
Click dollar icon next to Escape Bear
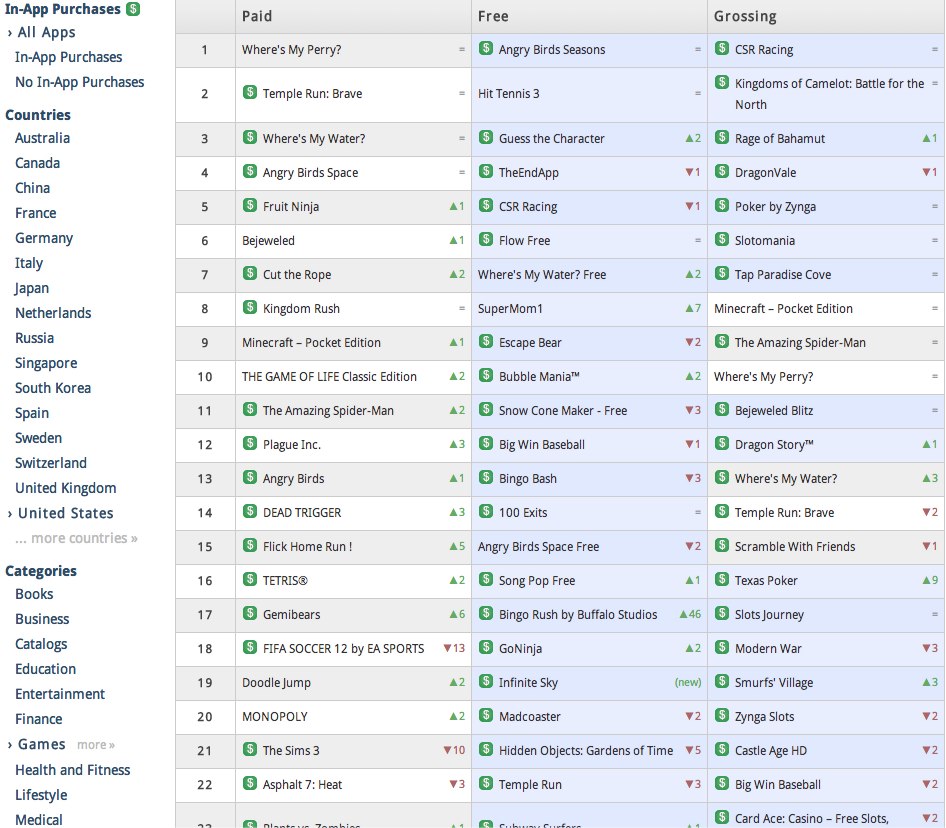pyautogui.click(x=486, y=341)
